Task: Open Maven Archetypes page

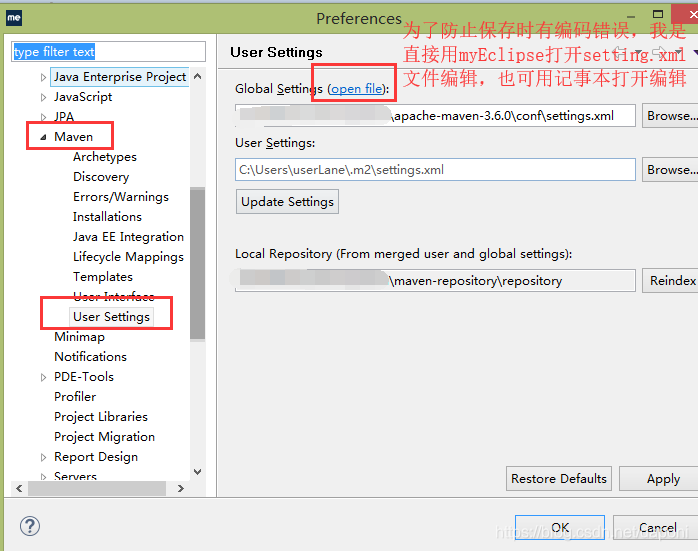Action: [x=105, y=157]
